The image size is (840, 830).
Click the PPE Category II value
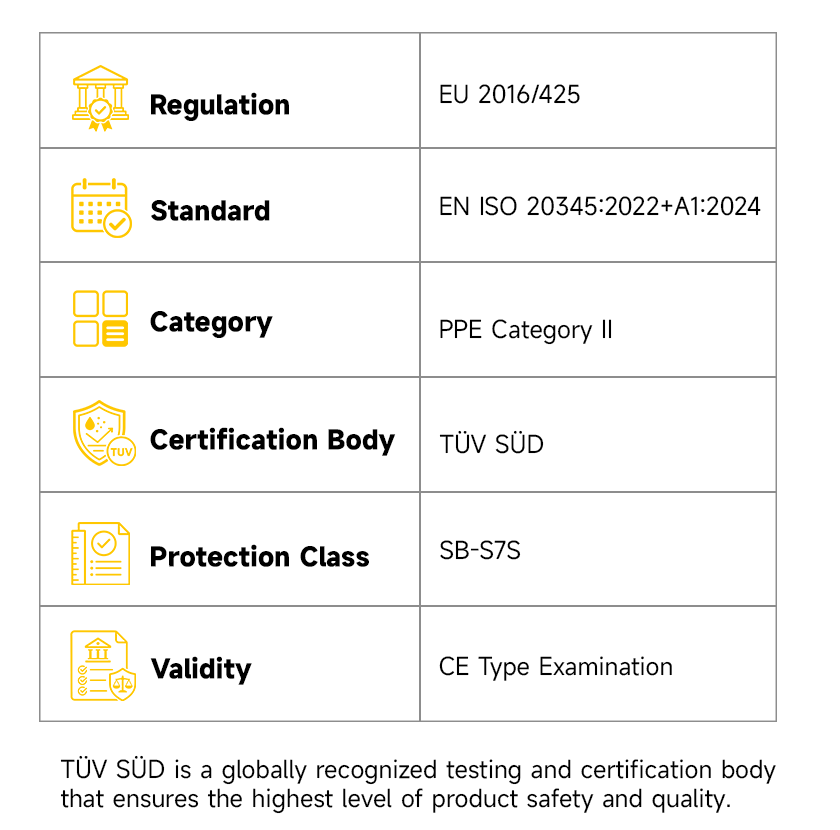point(526,330)
